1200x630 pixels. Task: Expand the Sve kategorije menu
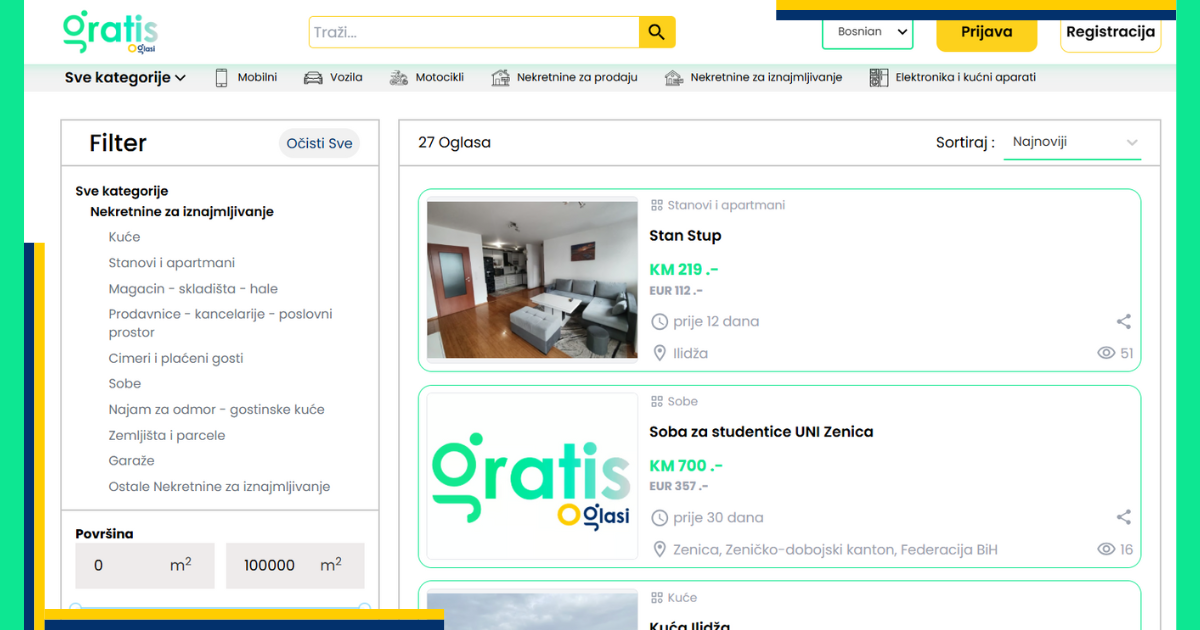(x=125, y=77)
